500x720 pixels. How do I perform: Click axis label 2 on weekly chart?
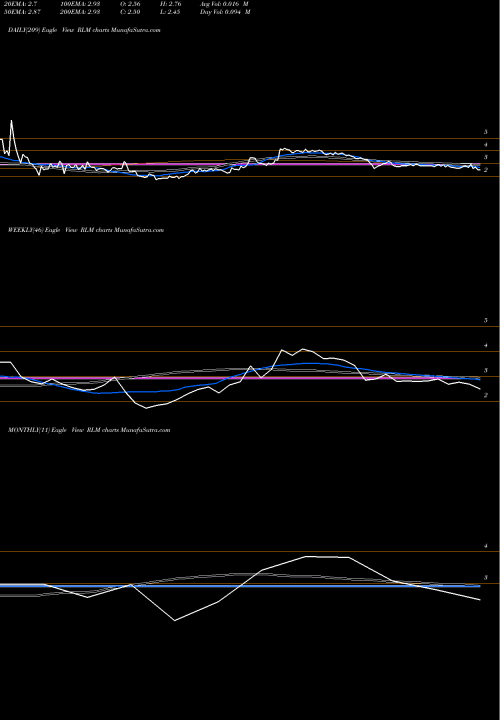click(x=486, y=395)
